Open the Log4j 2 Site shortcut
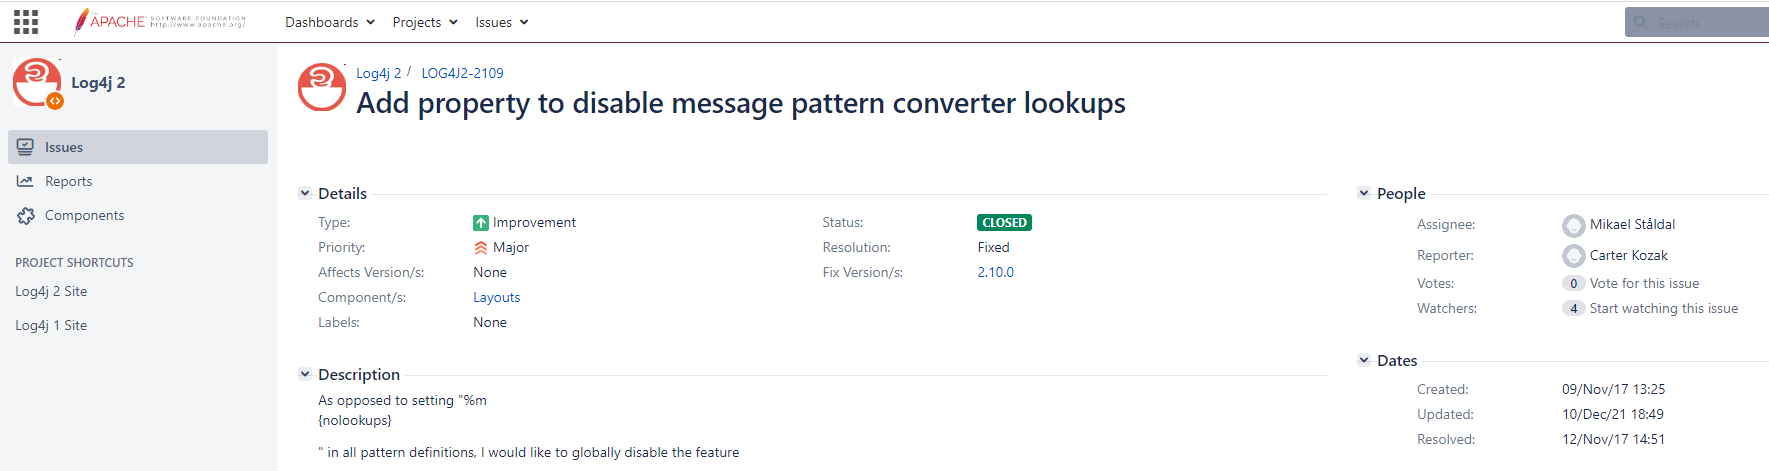 click(x=51, y=291)
